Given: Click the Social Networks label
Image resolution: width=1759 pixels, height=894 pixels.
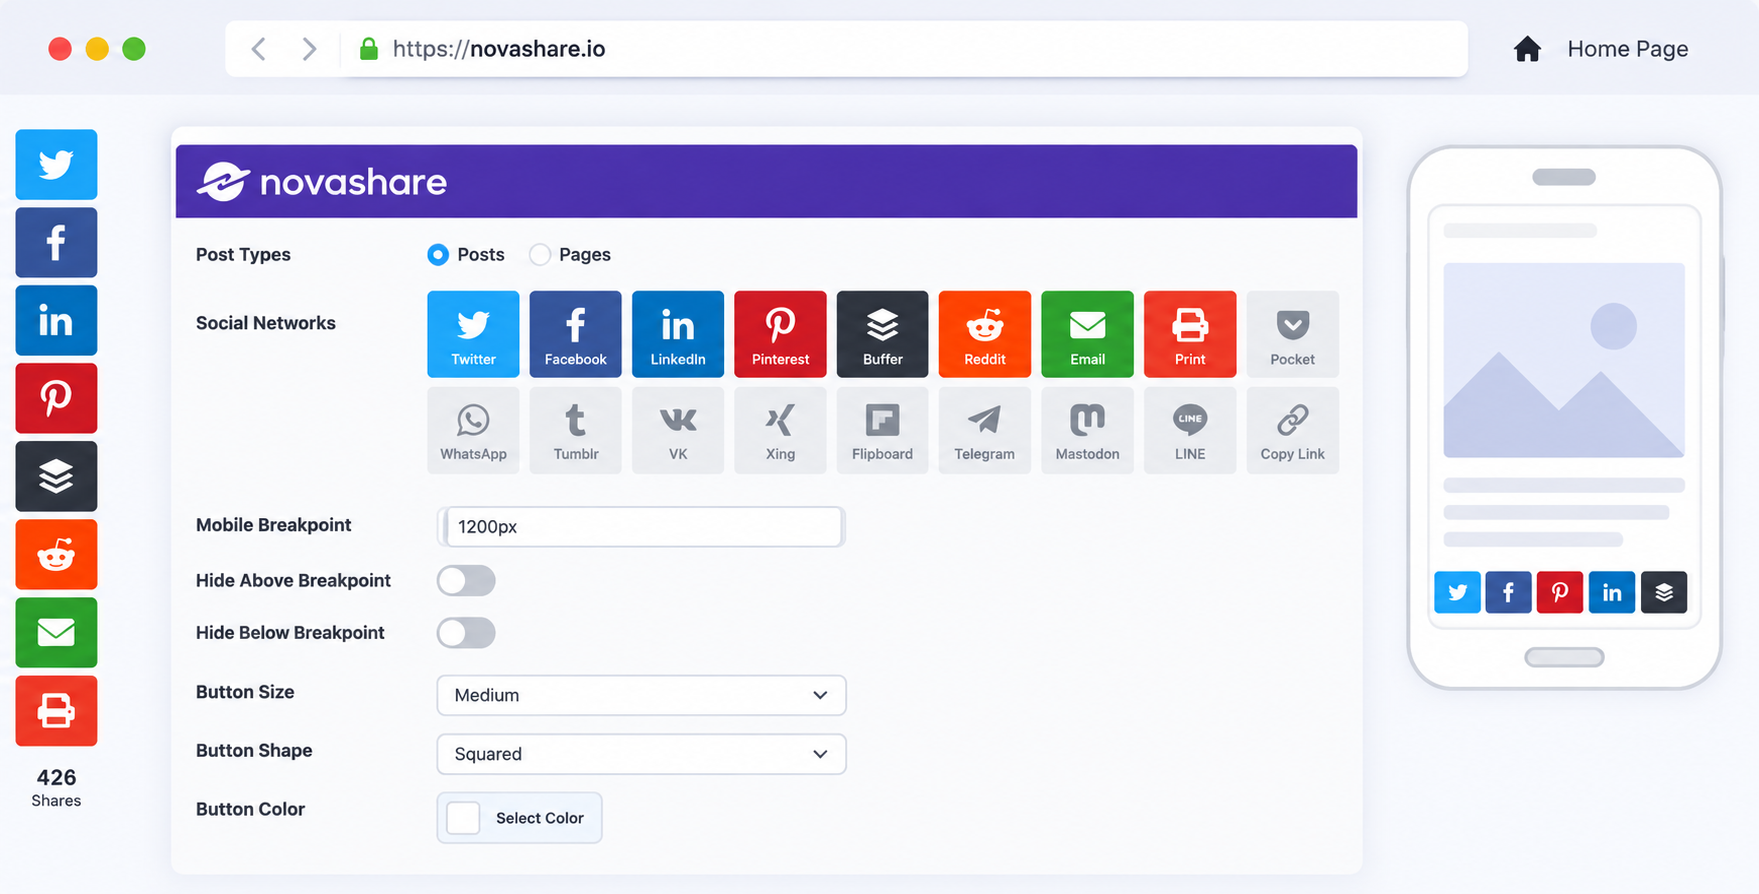Looking at the screenshot, I should point(266,323).
